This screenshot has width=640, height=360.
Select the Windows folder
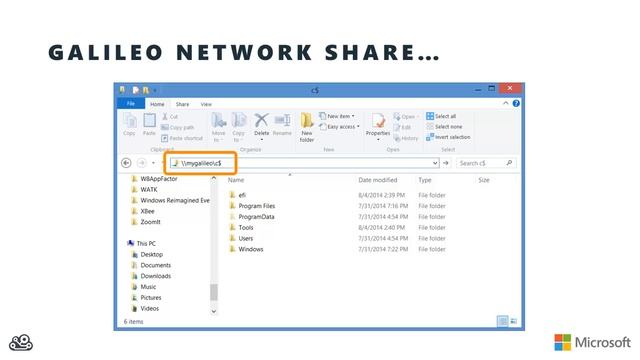pos(246,249)
